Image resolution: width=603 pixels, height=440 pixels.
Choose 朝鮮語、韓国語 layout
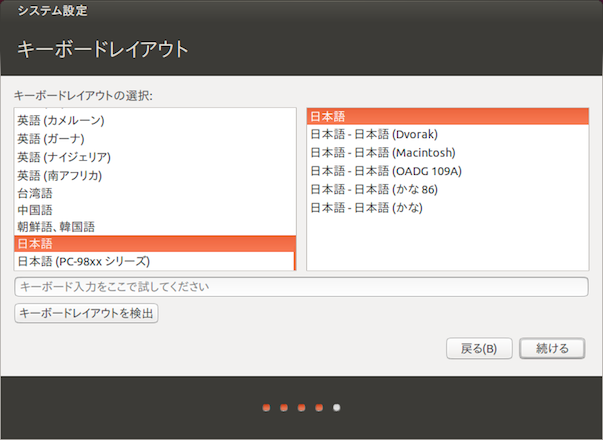click(55, 227)
